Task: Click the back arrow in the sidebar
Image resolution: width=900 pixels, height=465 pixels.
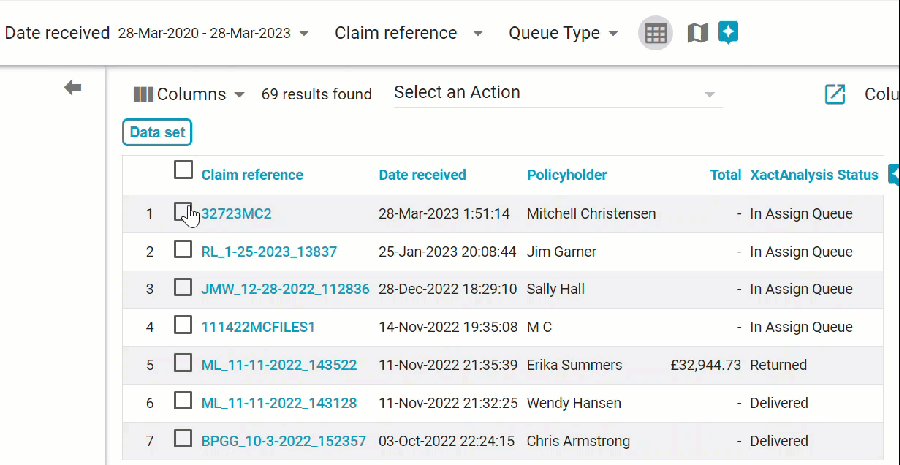Action: click(73, 88)
